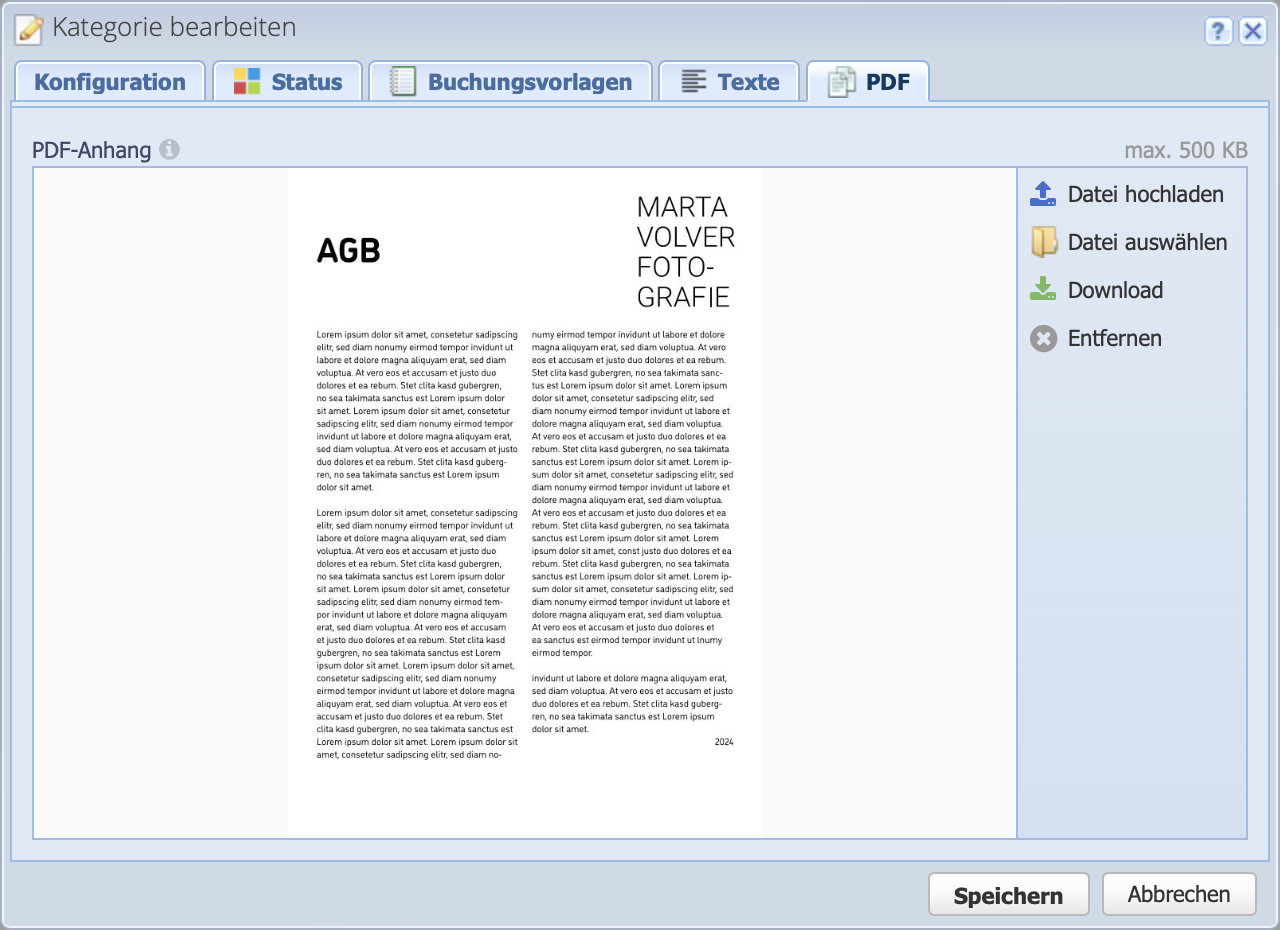Click the info icon next to PDF-Anhang

(168, 148)
